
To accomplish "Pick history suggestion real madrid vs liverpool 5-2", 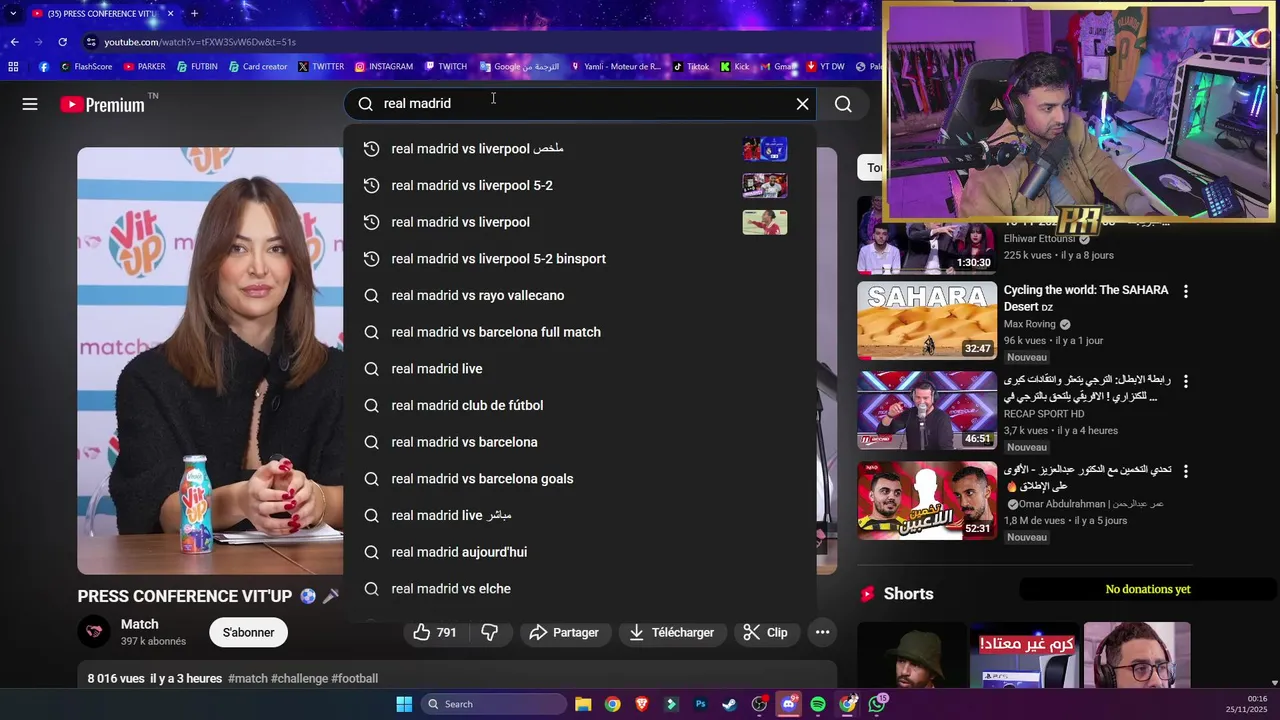I will click(580, 186).
